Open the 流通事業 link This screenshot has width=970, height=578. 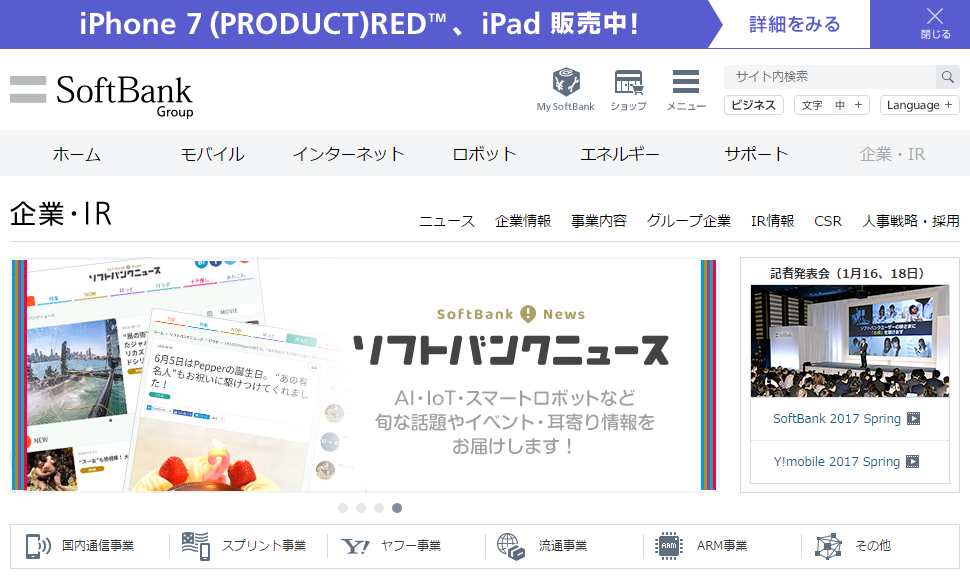(x=562, y=546)
